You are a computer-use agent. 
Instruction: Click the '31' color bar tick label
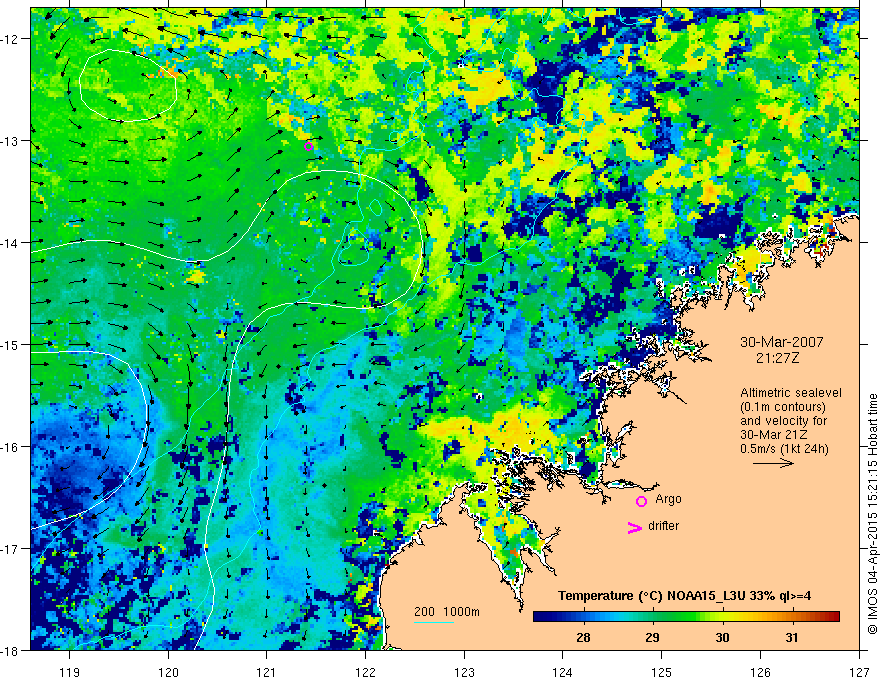click(791, 637)
